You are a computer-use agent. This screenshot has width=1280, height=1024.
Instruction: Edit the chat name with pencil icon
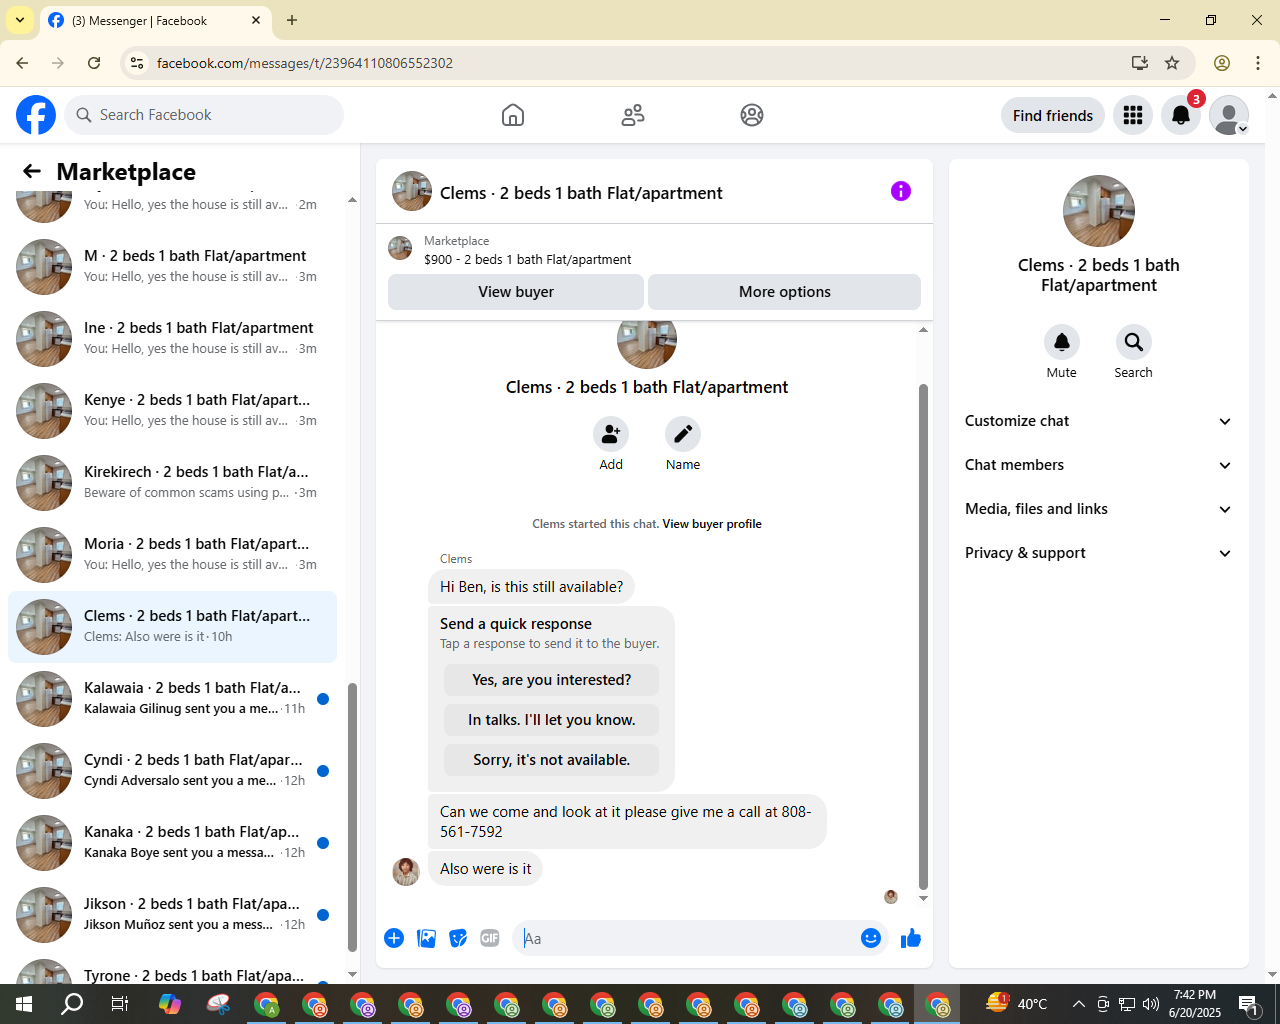[x=683, y=434]
